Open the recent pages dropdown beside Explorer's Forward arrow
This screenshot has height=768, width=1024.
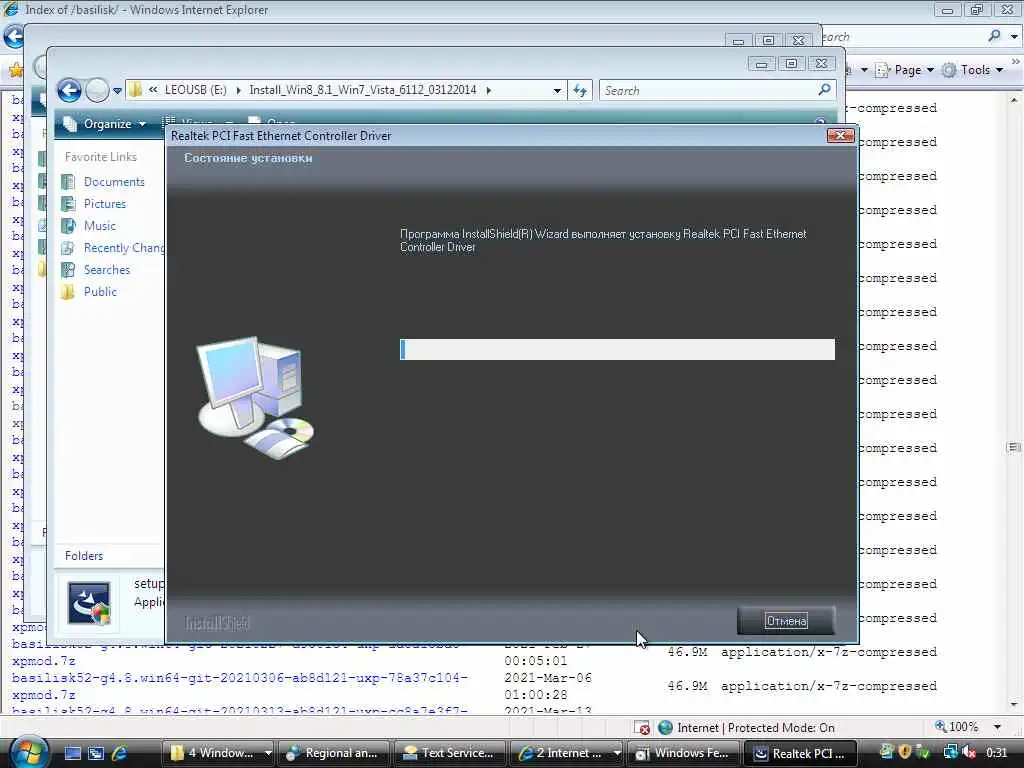(118, 91)
